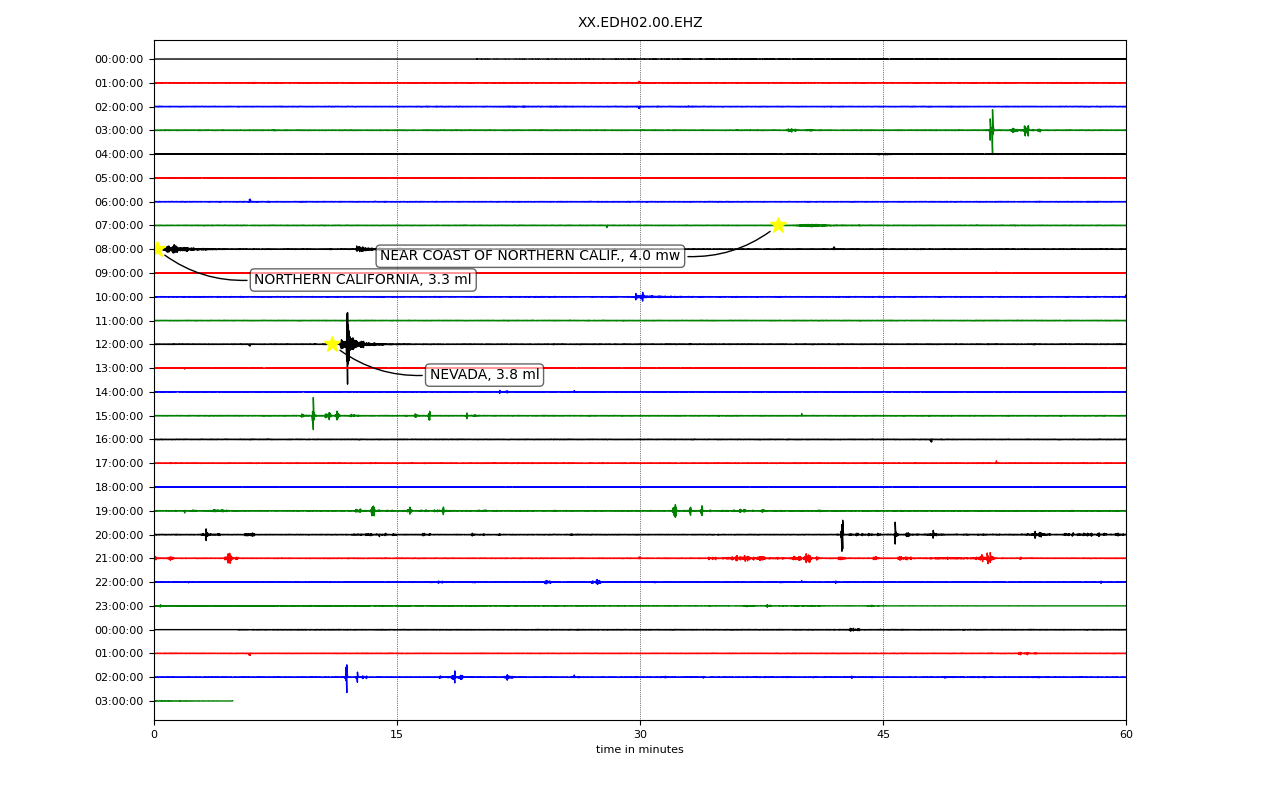This screenshot has height=800, width=1280.
Task: Click the yellow star near the Nevada event on the 12:00:00 trace
Action: coord(332,344)
